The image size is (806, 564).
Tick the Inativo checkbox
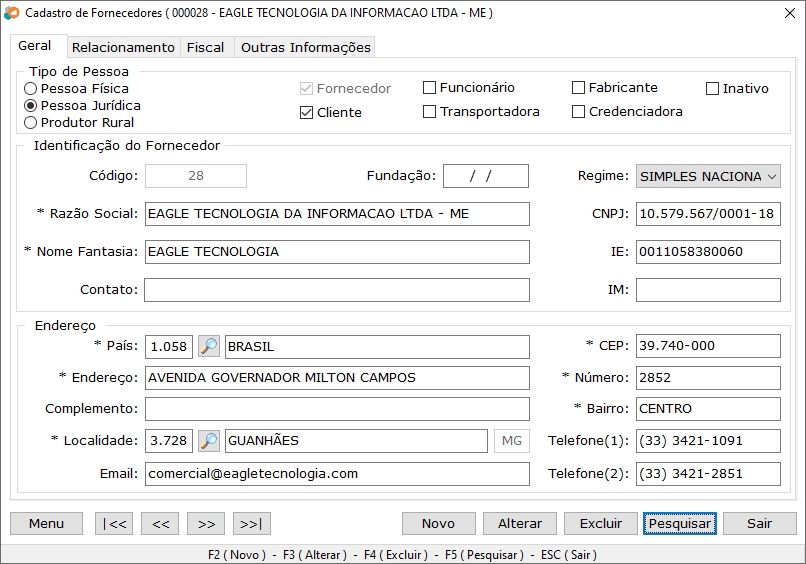click(713, 89)
